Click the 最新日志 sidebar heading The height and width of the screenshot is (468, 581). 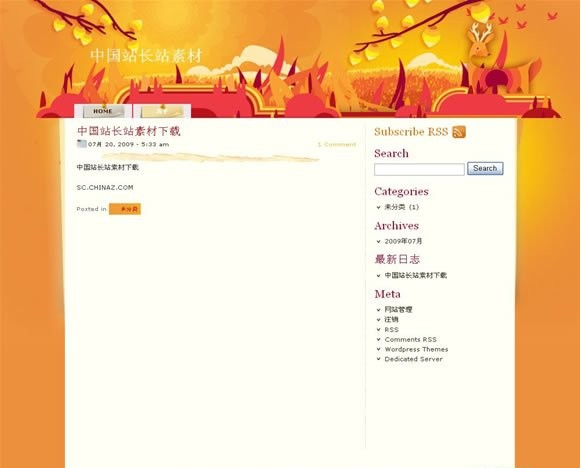click(x=397, y=259)
